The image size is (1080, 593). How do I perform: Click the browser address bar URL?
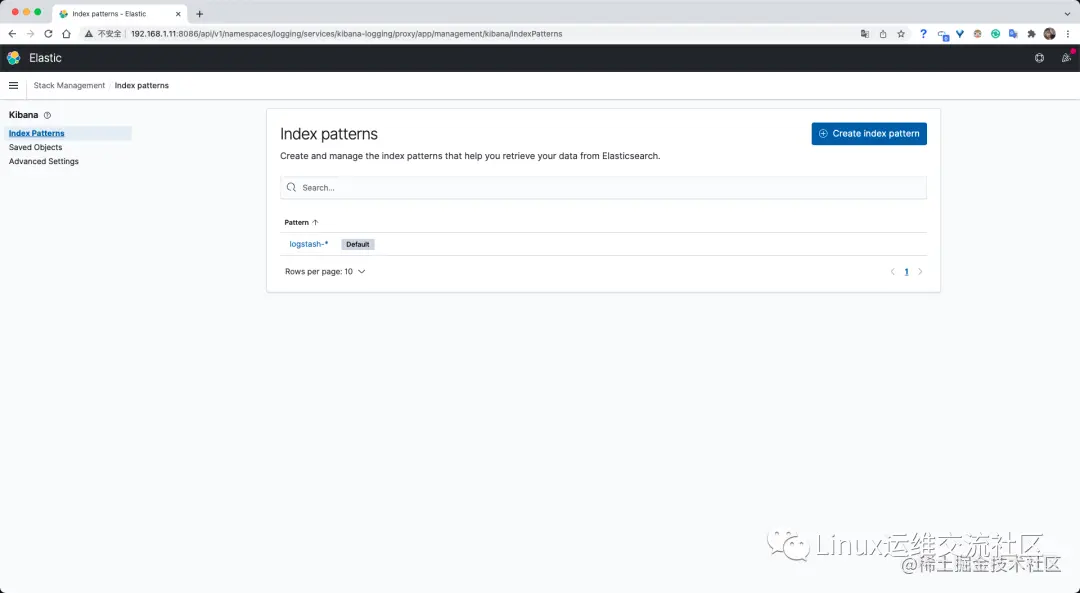tap(346, 34)
